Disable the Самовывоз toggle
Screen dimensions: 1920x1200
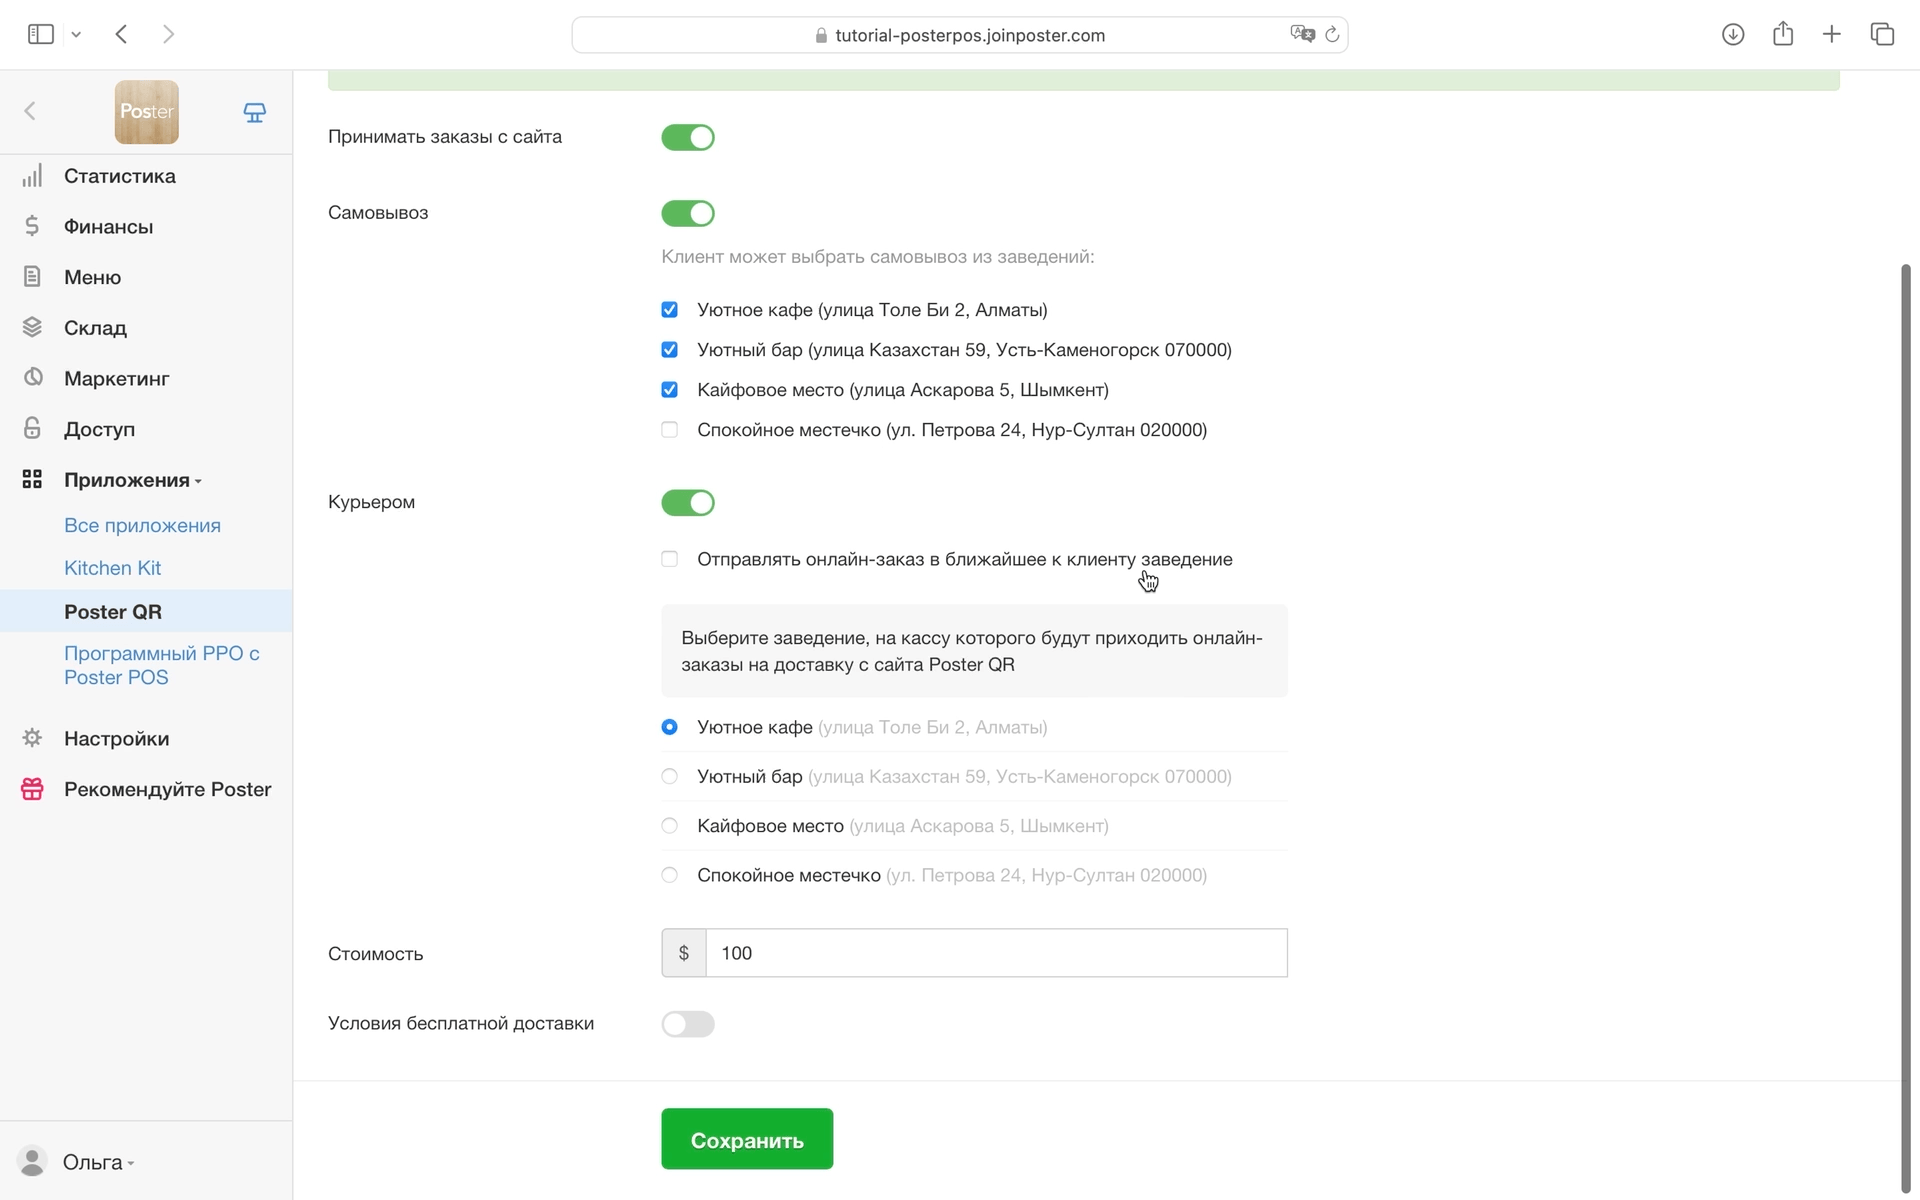[x=688, y=213]
